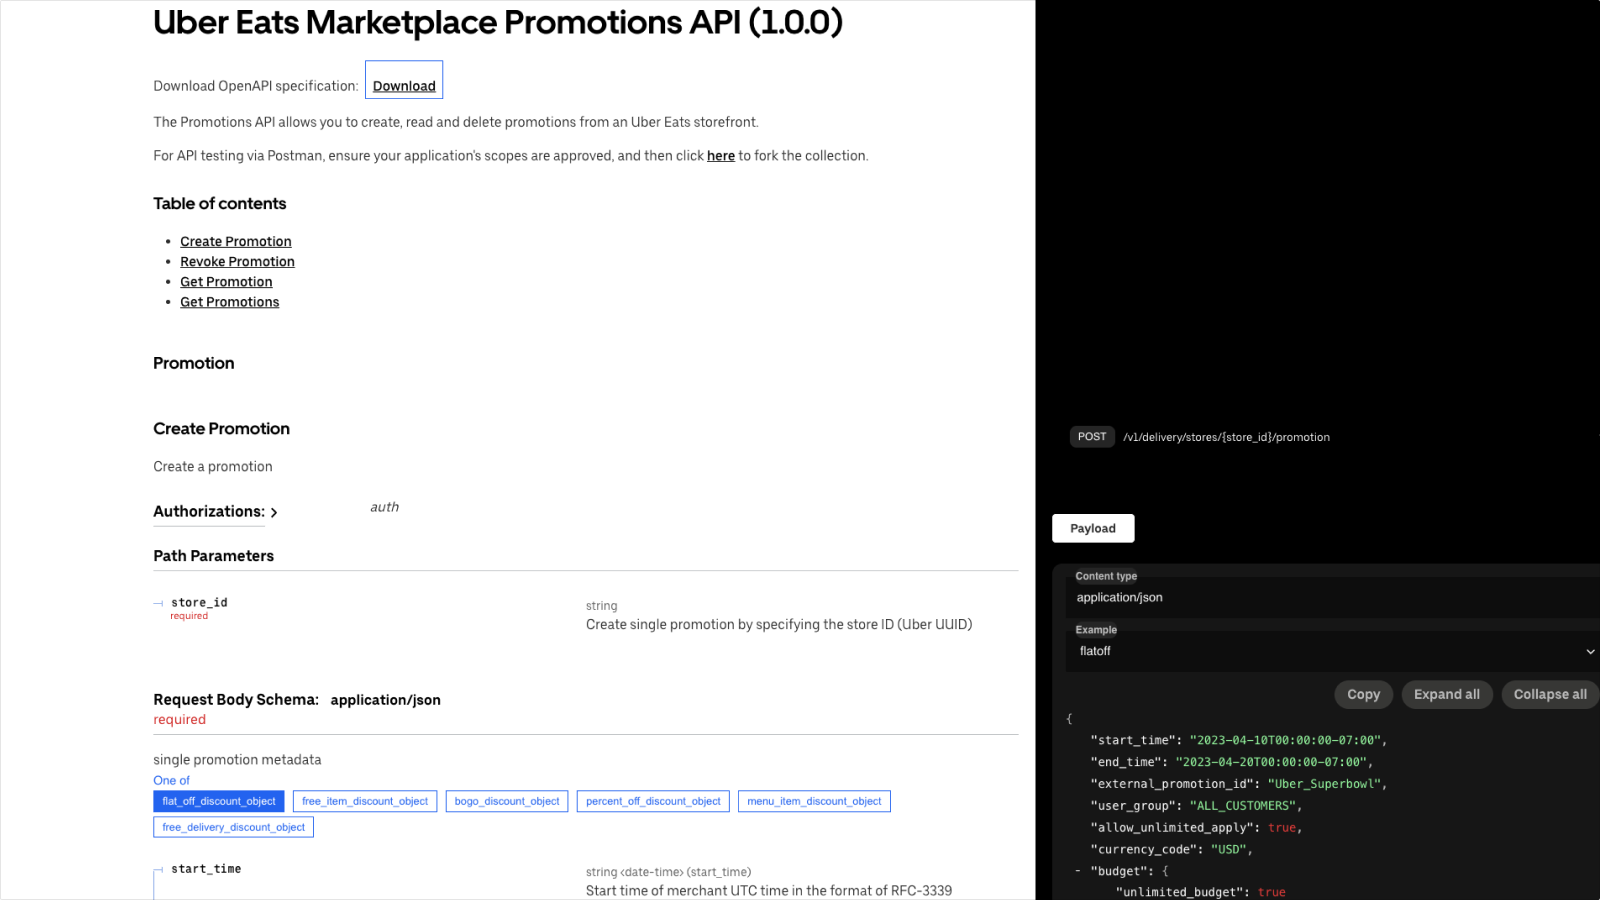This screenshot has height=900, width=1600.
Task: Expand all JSON nodes
Action: pyautogui.click(x=1447, y=694)
